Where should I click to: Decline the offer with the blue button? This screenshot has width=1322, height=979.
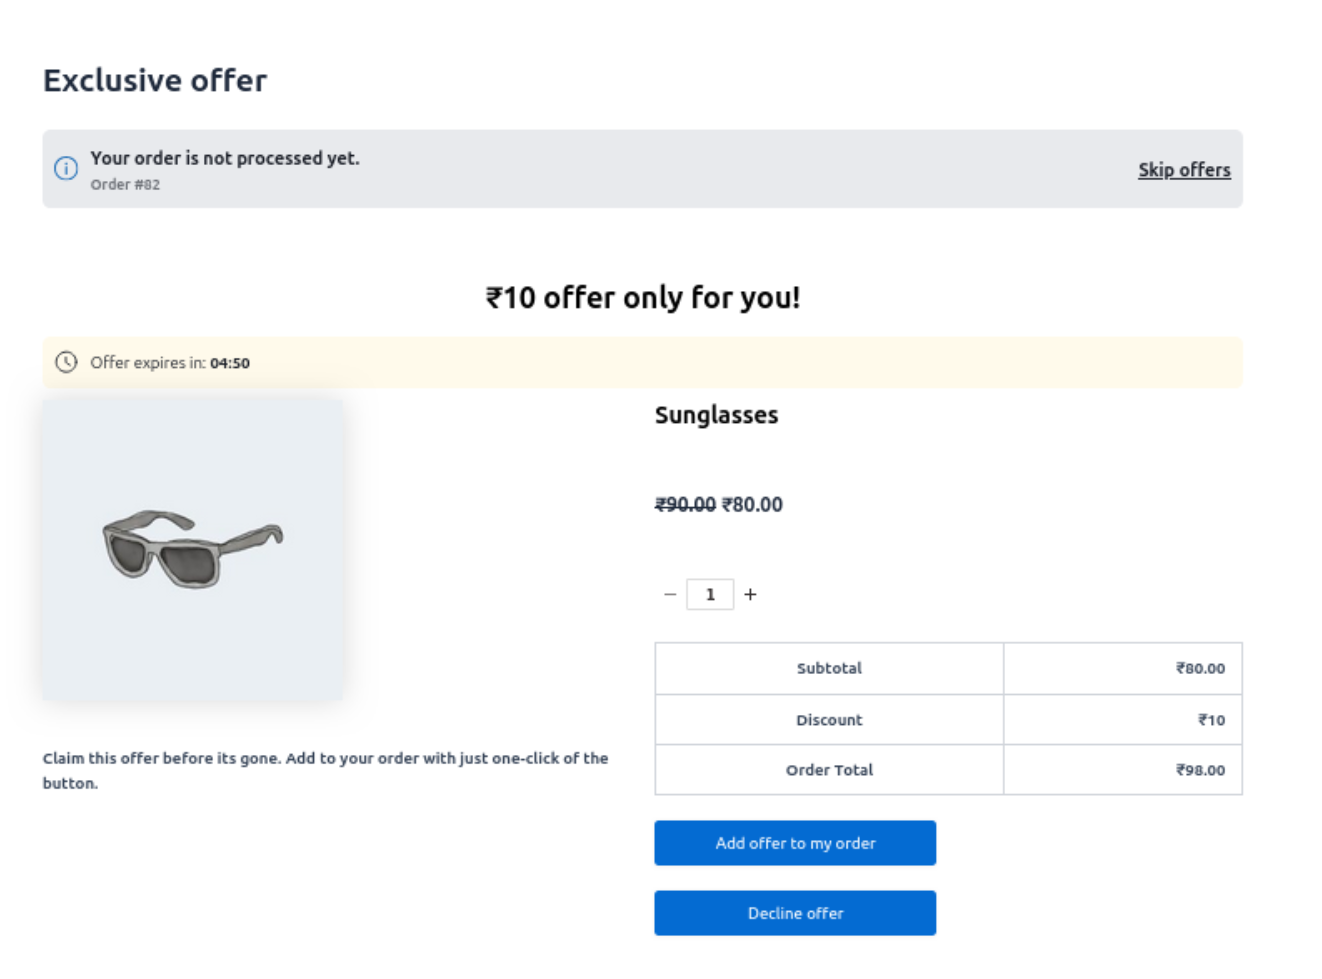click(x=795, y=913)
